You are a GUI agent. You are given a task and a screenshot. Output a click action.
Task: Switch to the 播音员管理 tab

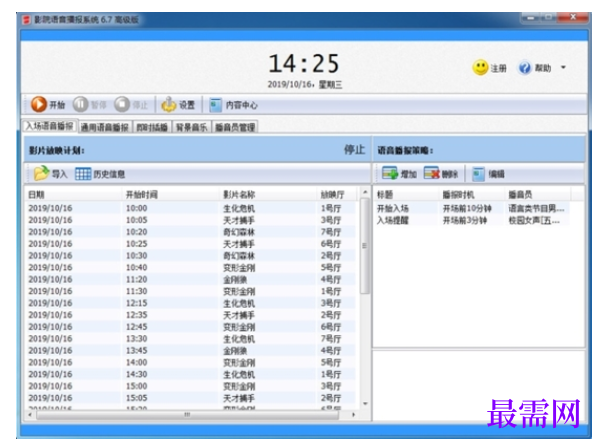(x=235, y=127)
